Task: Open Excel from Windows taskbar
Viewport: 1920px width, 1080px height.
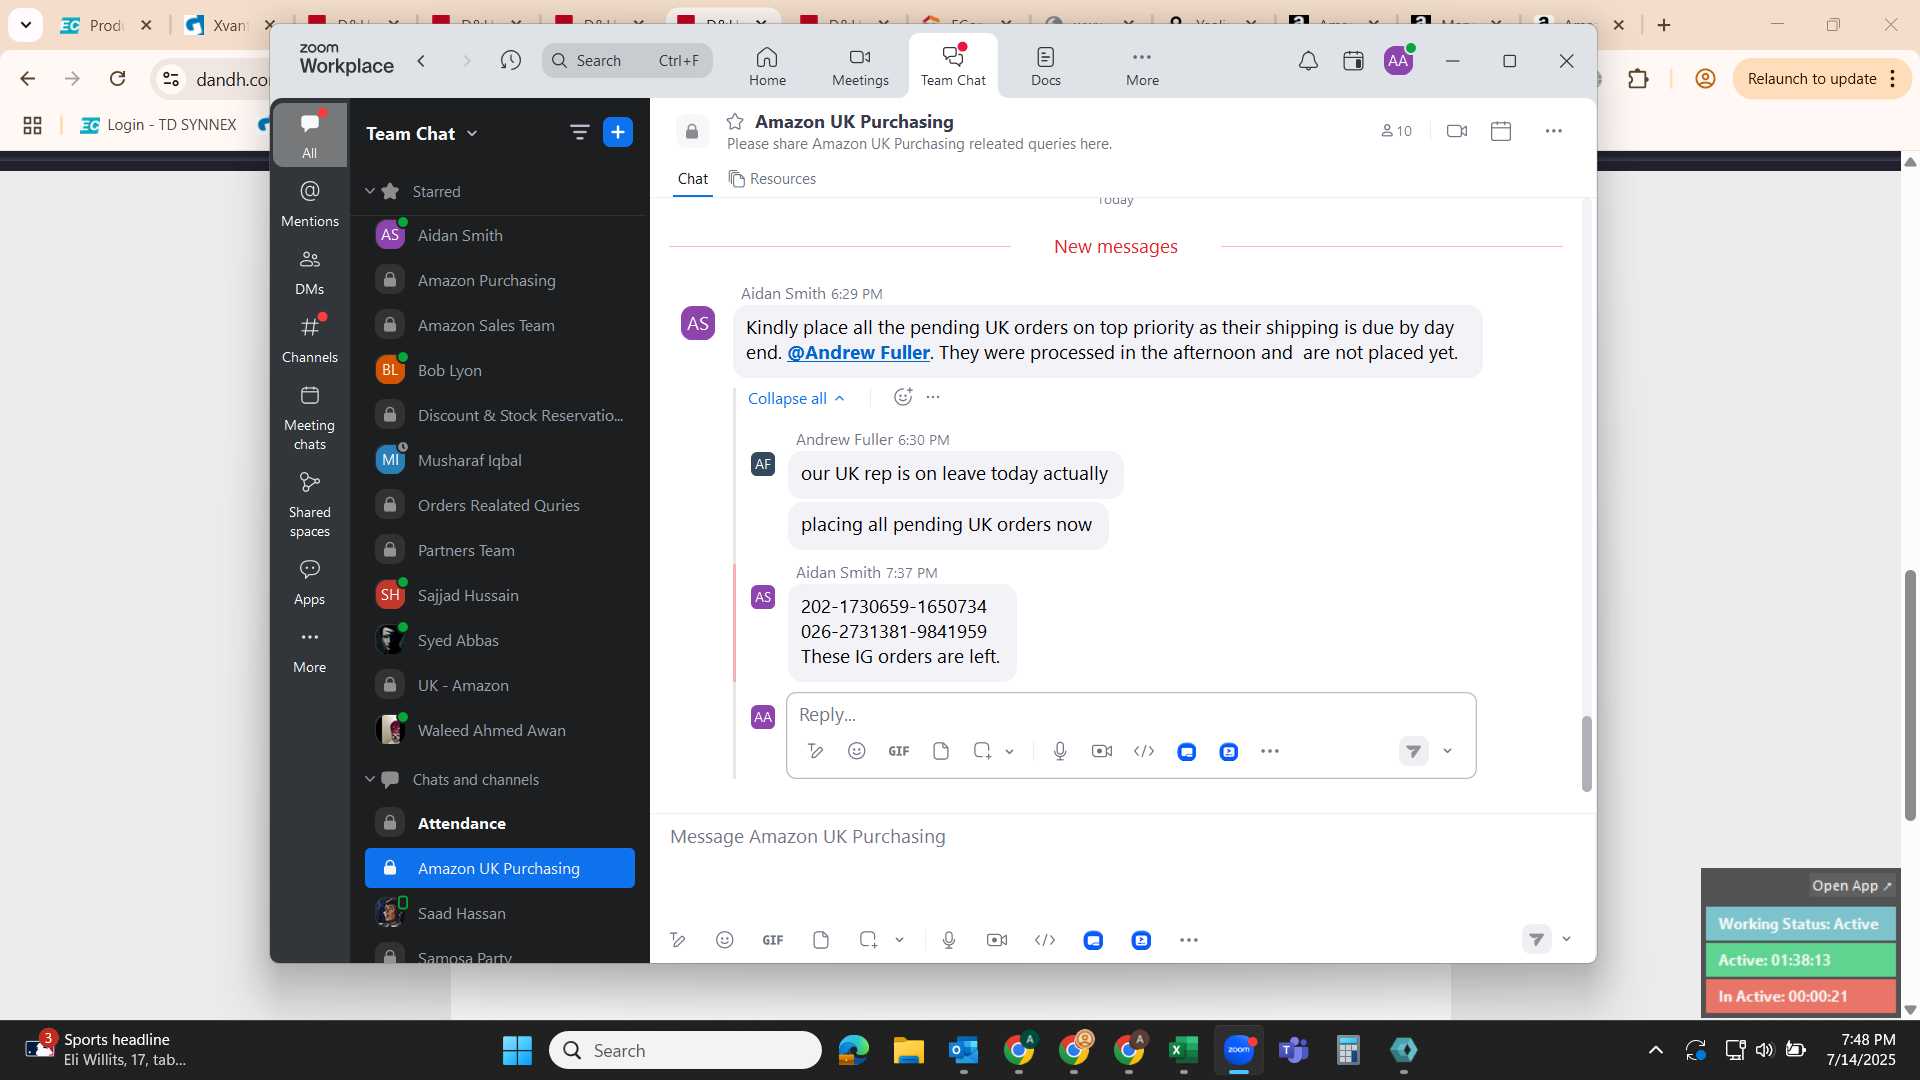Action: 1183,1050
